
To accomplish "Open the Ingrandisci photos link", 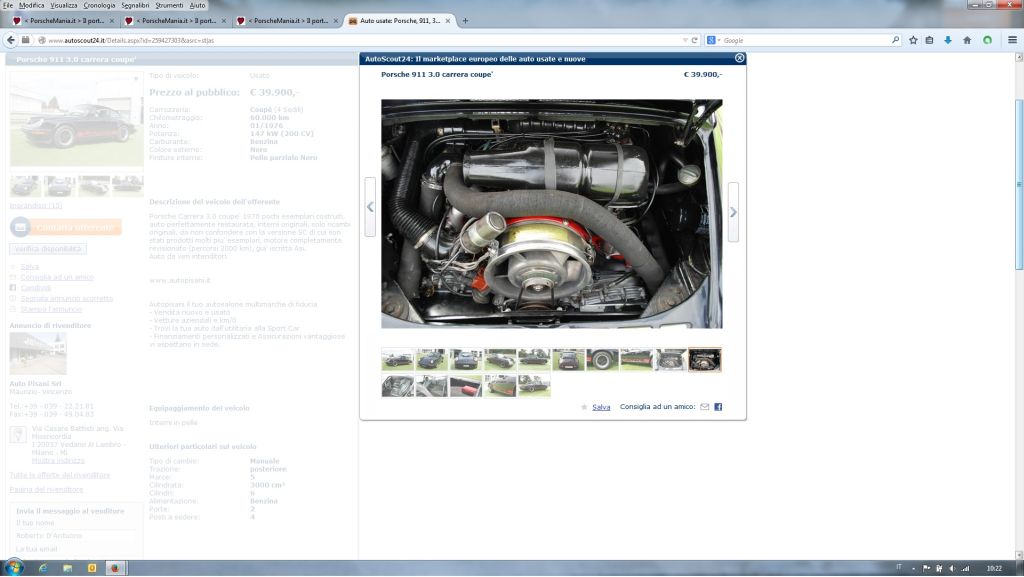I will coord(36,206).
